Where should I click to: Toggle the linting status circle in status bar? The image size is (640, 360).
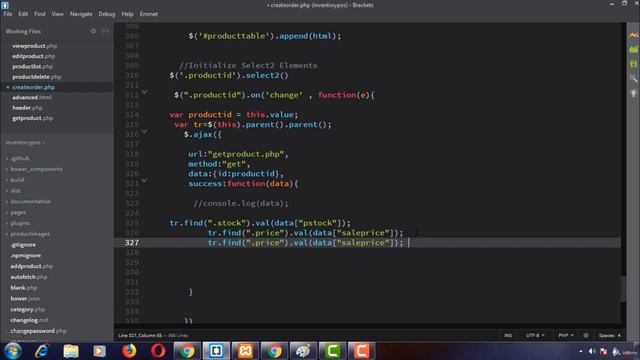pyautogui.click(x=586, y=335)
